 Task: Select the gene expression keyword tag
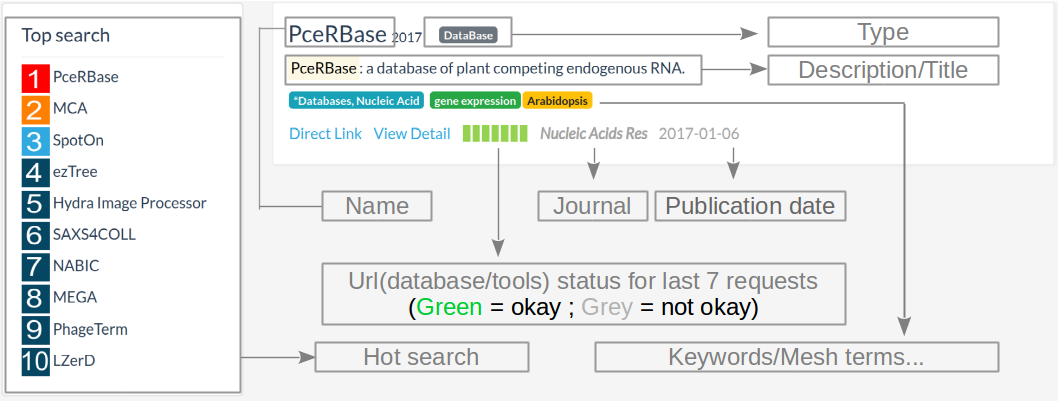pyautogui.click(x=474, y=101)
